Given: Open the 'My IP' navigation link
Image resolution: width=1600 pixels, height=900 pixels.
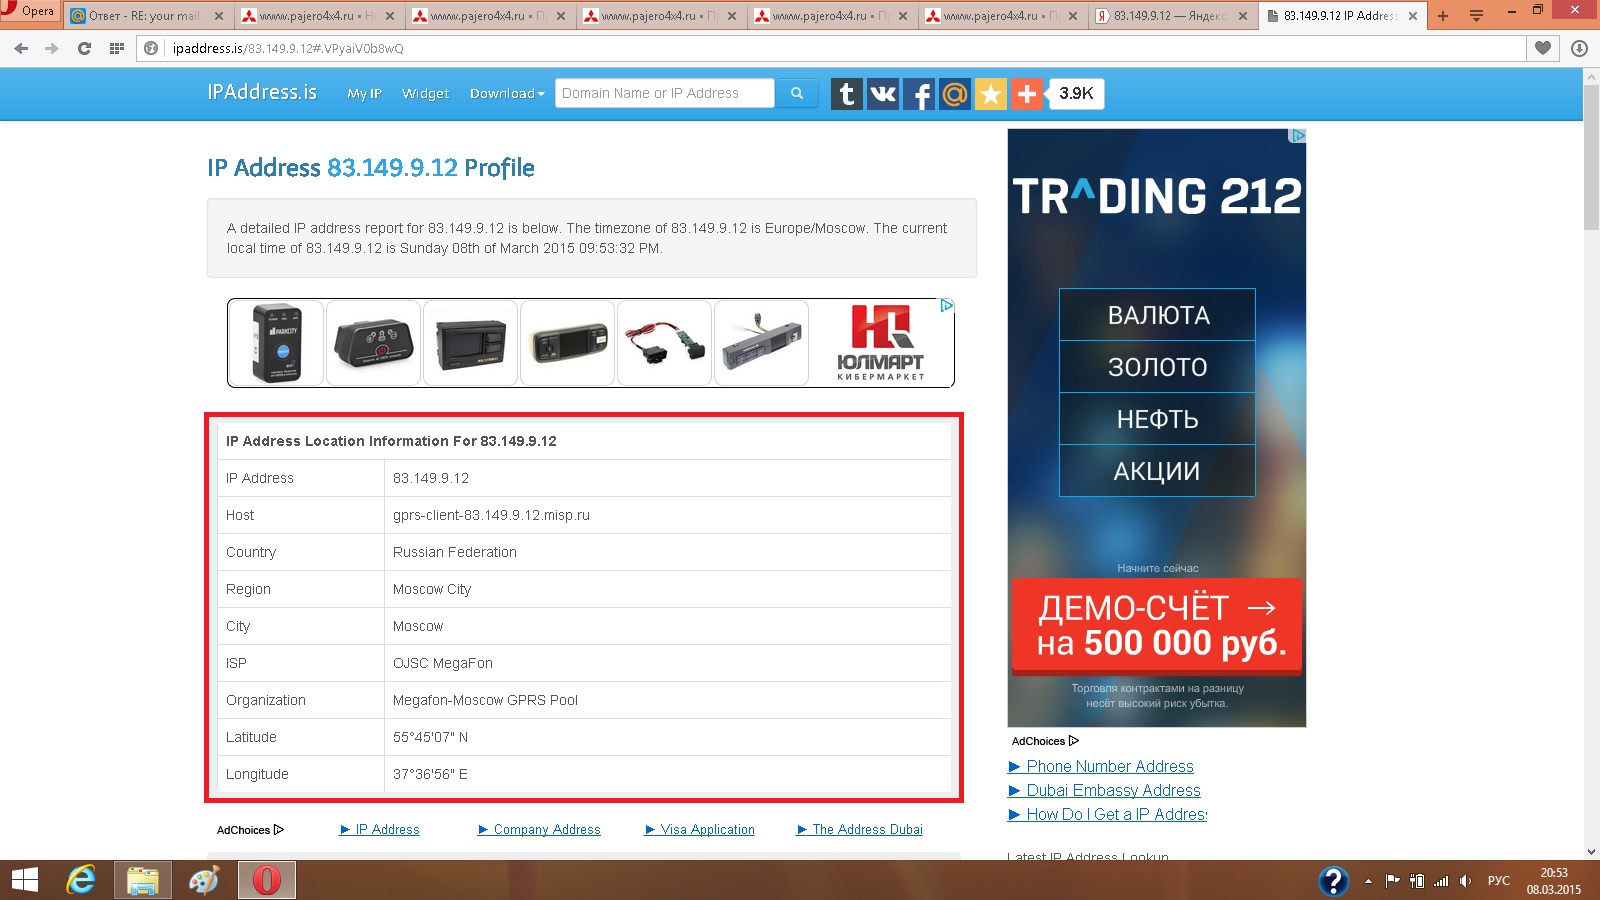Looking at the screenshot, I should (364, 93).
